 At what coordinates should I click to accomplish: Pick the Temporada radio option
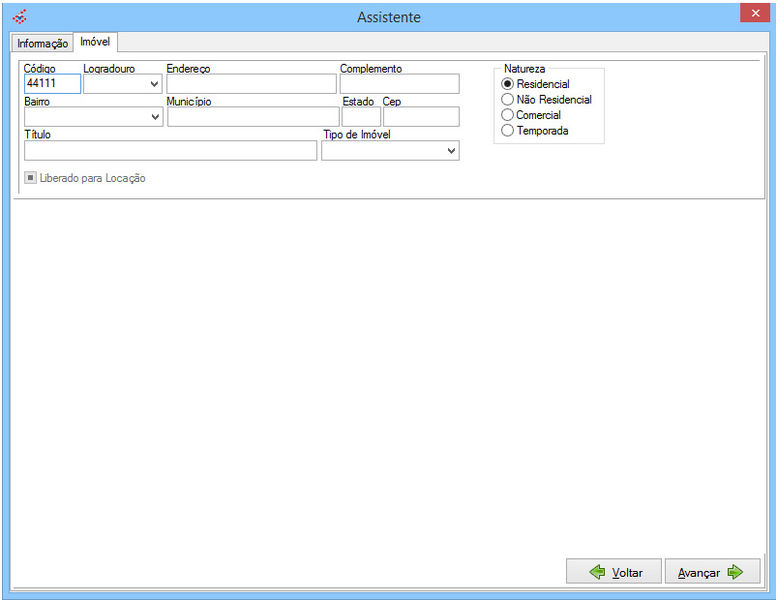508,130
